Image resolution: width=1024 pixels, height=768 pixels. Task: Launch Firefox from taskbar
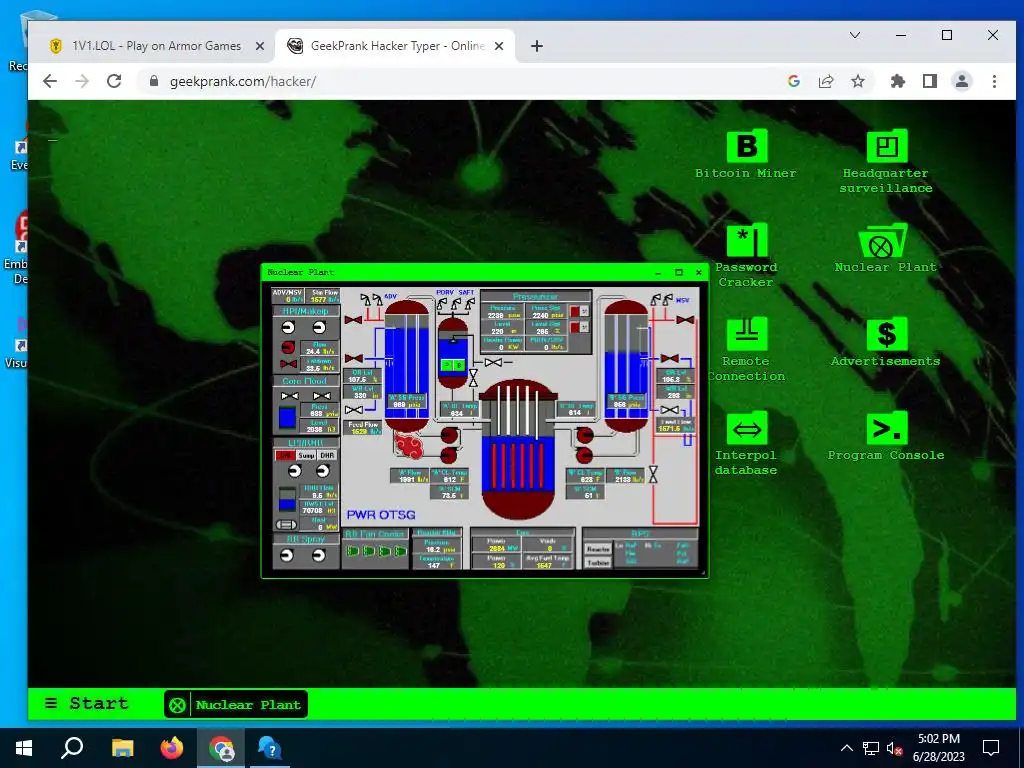pos(172,748)
